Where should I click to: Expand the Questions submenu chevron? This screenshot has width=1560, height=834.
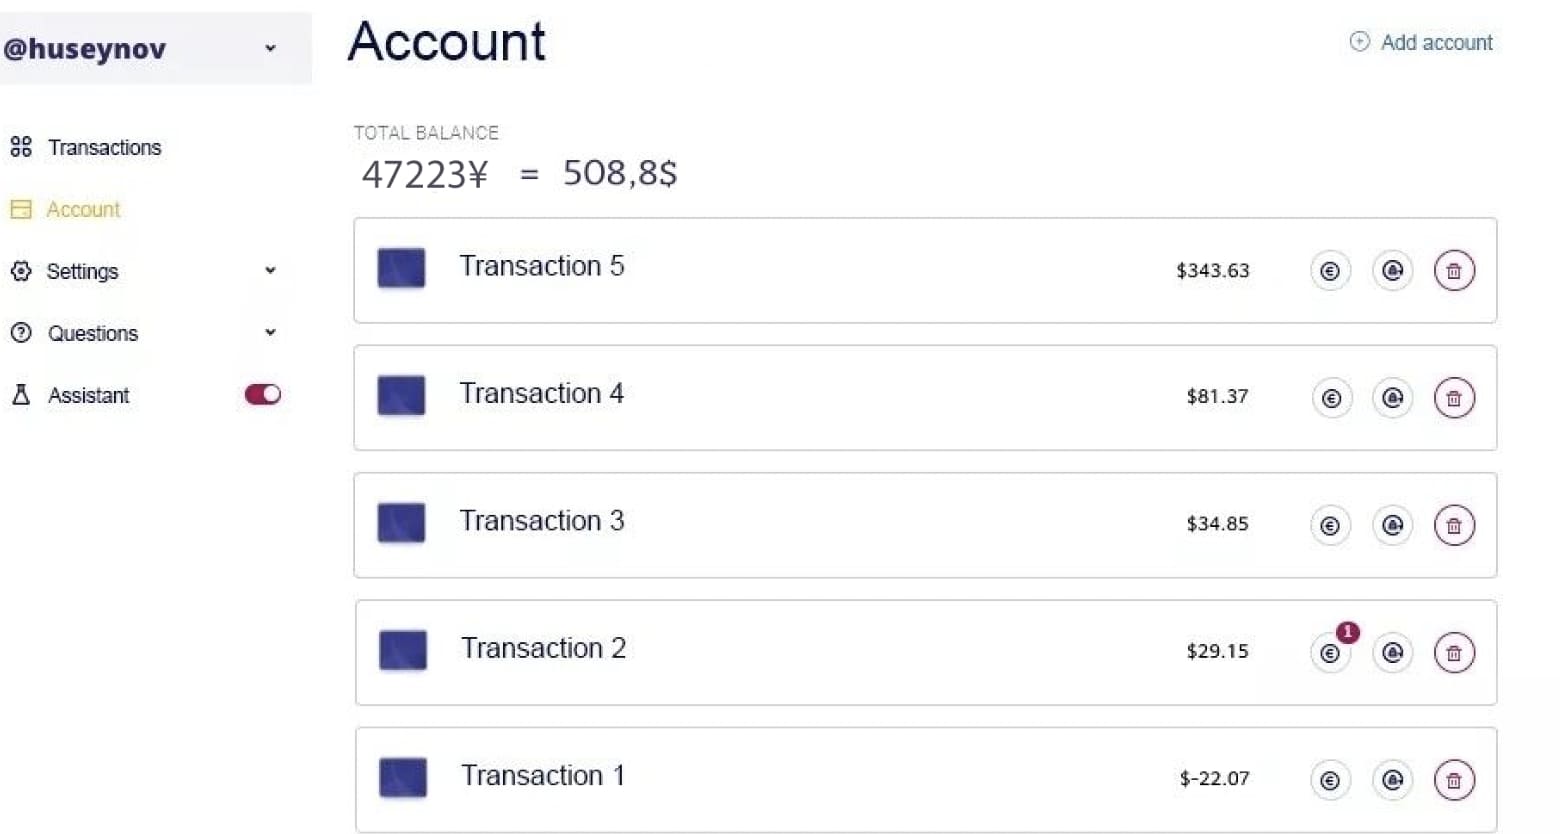coord(270,333)
